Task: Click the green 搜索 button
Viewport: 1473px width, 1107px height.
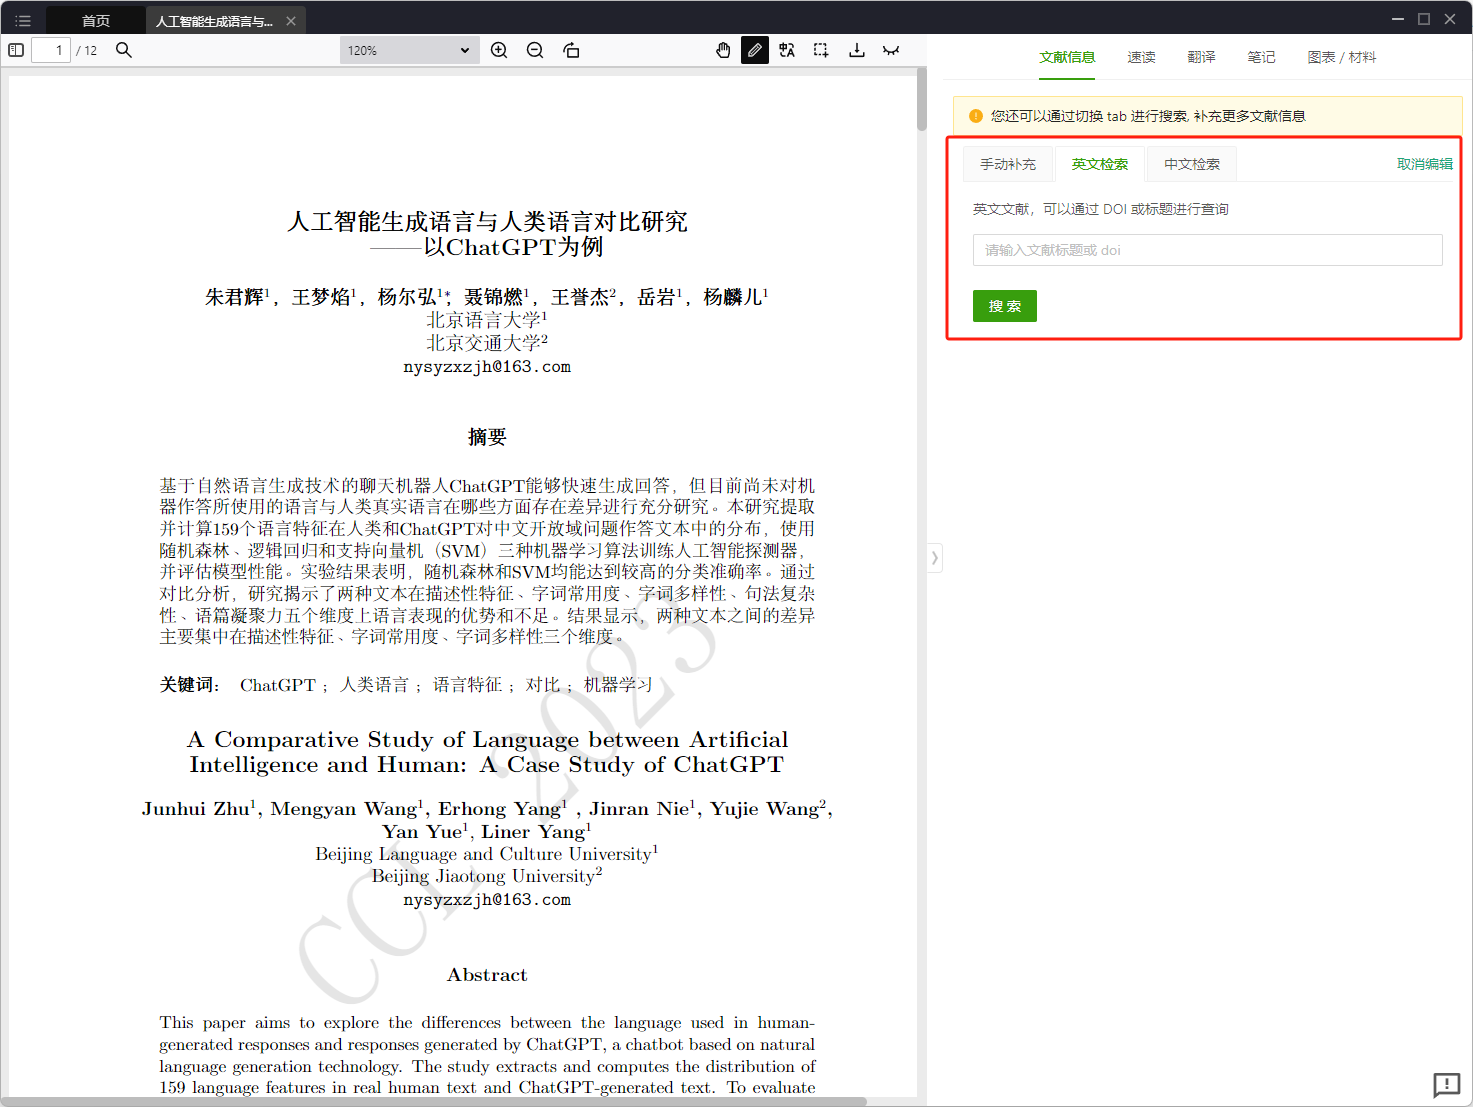Action: click(x=1005, y=306)
